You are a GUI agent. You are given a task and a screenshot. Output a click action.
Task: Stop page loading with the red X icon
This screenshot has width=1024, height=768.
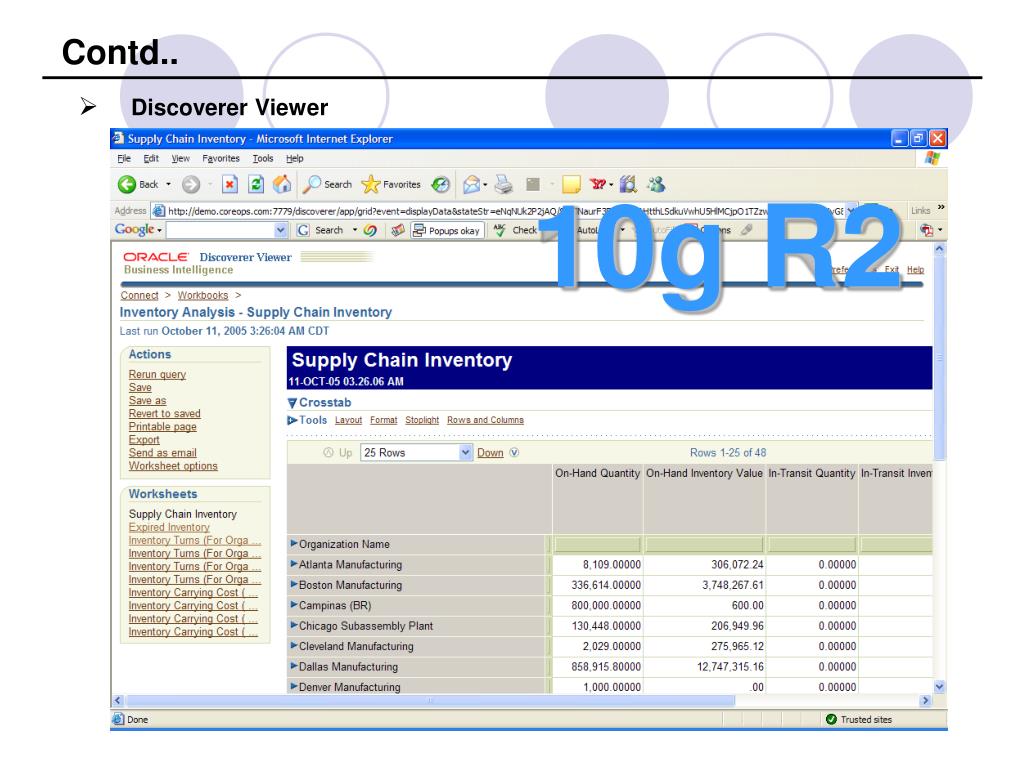[x=230, y=185]
